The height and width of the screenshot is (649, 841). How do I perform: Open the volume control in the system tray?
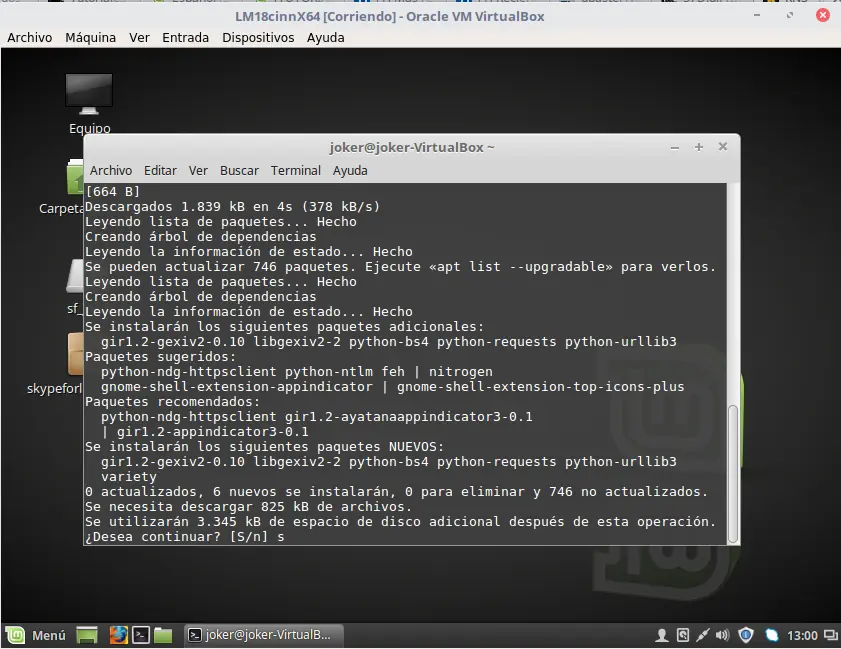721,635
